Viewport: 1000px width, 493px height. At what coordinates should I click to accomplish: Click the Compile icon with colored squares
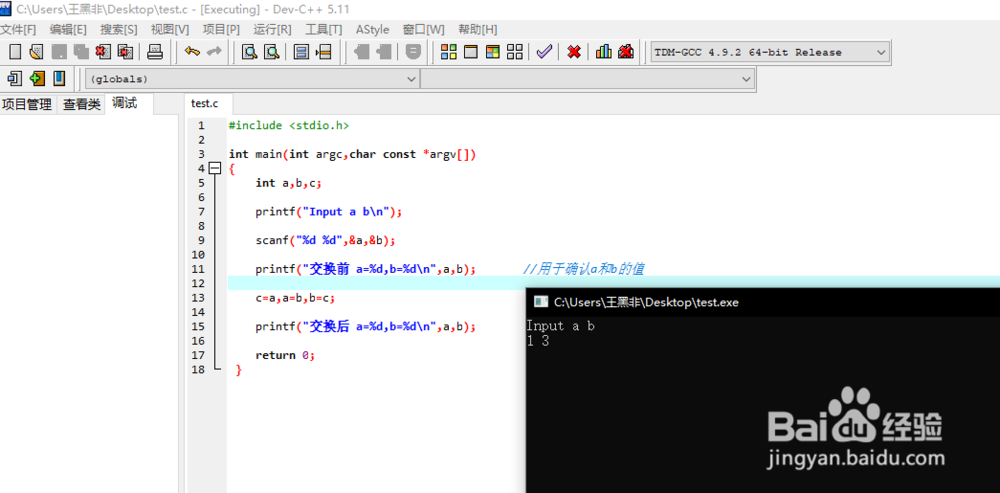449,52
